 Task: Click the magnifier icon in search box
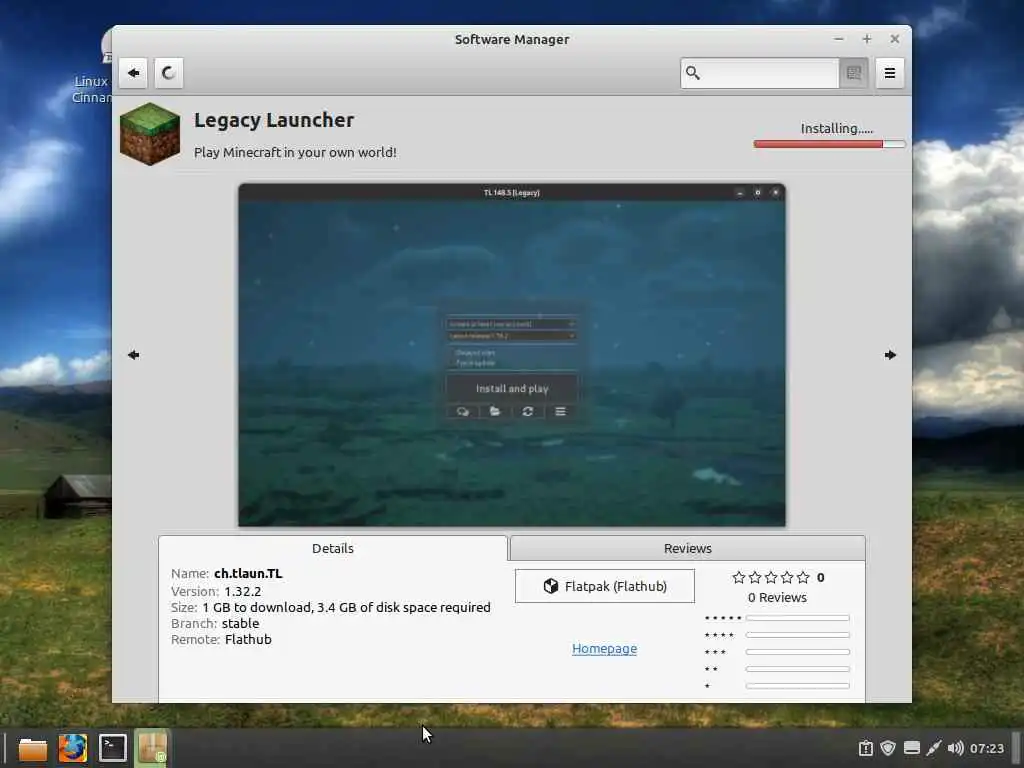(693, 72)
